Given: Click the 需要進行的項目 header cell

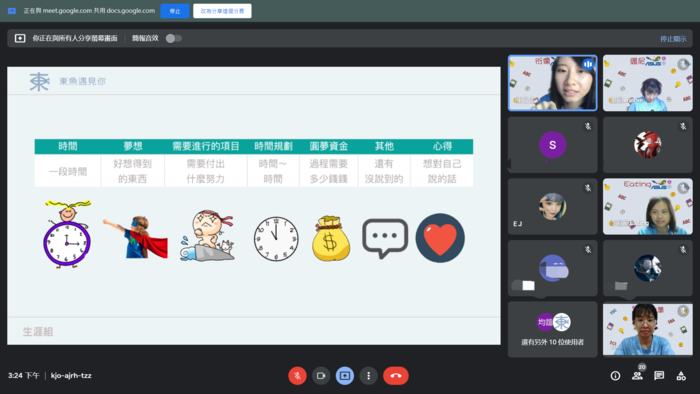Looking at the screenshot, I should point(206,146).
